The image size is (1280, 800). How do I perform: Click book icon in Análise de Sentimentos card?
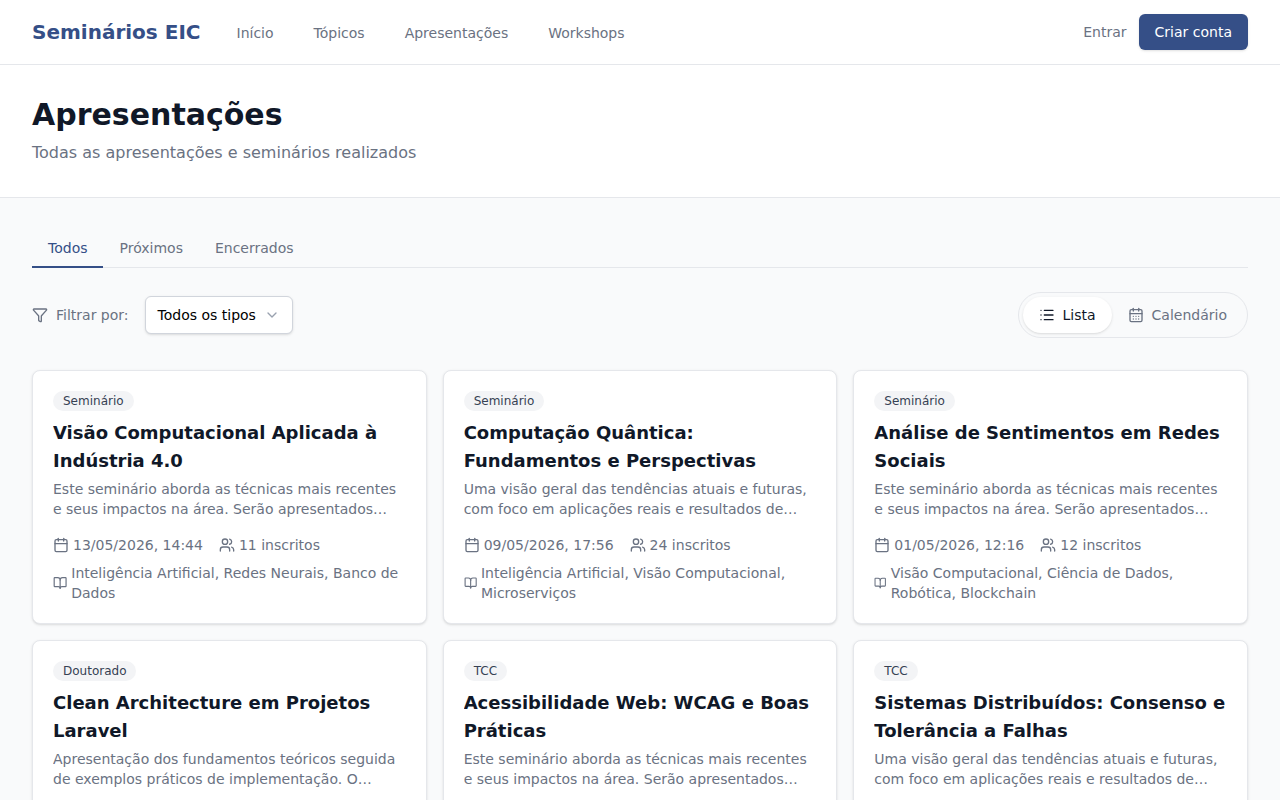pos(881,583)
